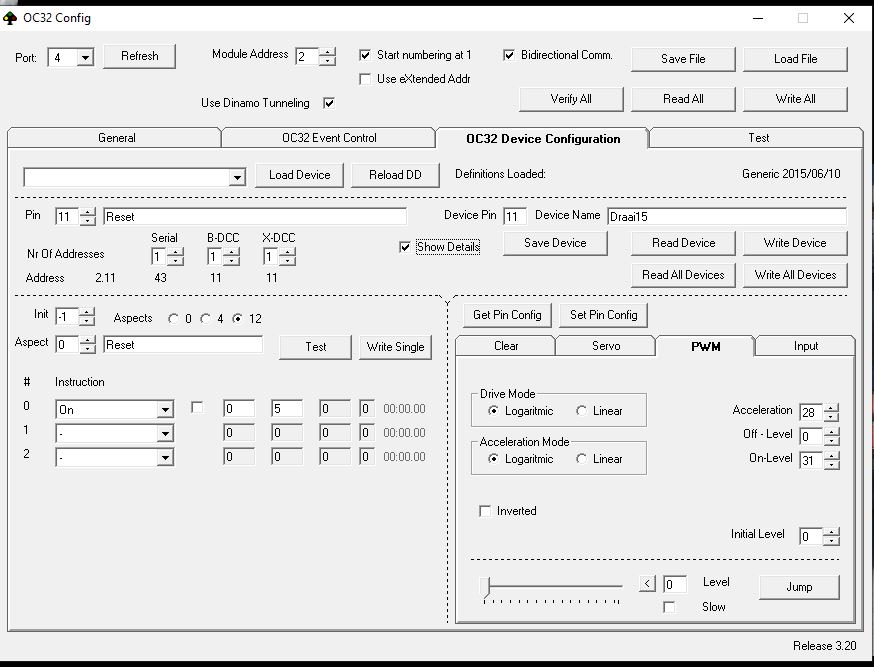Increase the Module Address spinner value
Screen dimensions: 874x667
(328, 51)
